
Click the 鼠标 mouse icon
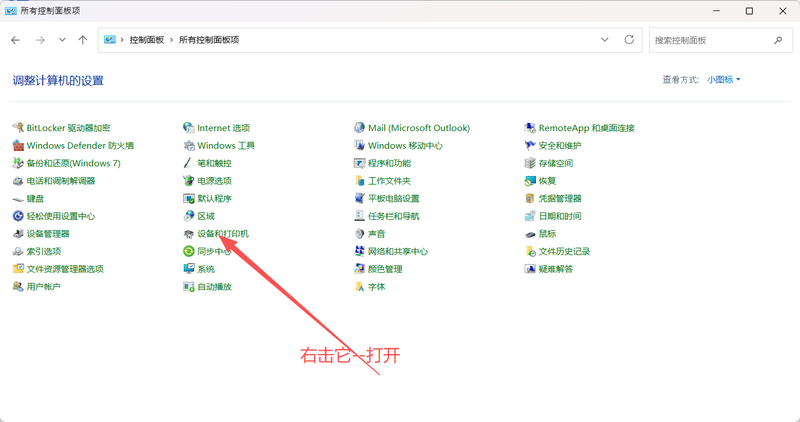click(x=530, y=234)
